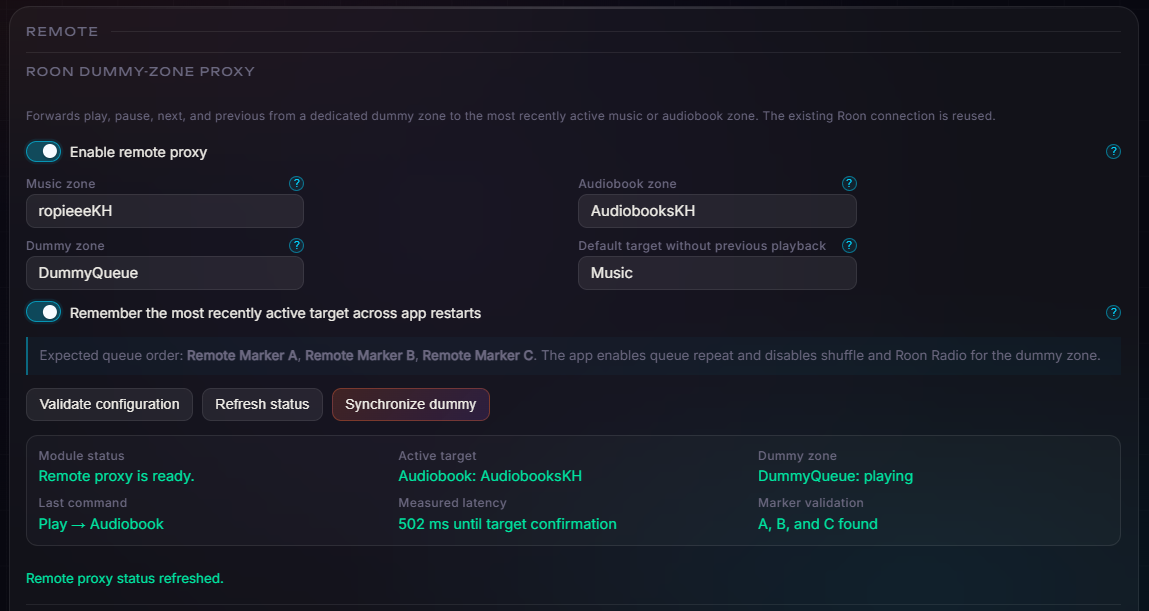Select the 'Play → Audiobook' last command

click(x=101, y=524)
